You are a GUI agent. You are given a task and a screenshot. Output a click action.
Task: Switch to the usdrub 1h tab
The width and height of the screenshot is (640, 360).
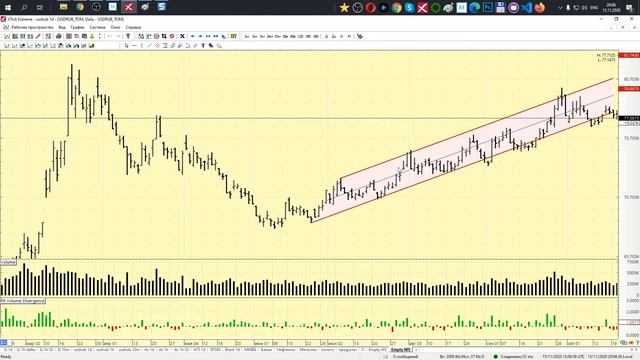(x=105, y=350)
